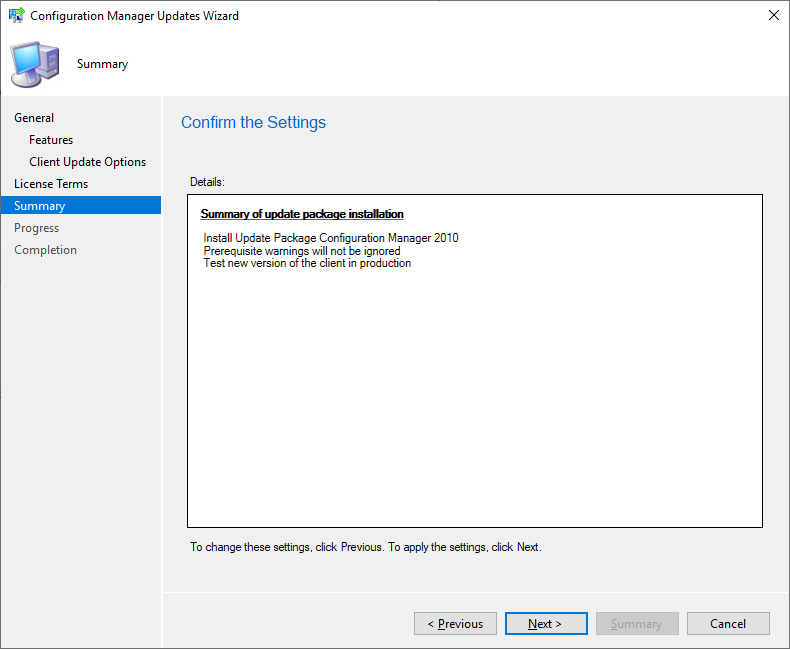Close the Updates Wizard window
Image resolution: width=790 pixels, height=649 pixels.
773,16
